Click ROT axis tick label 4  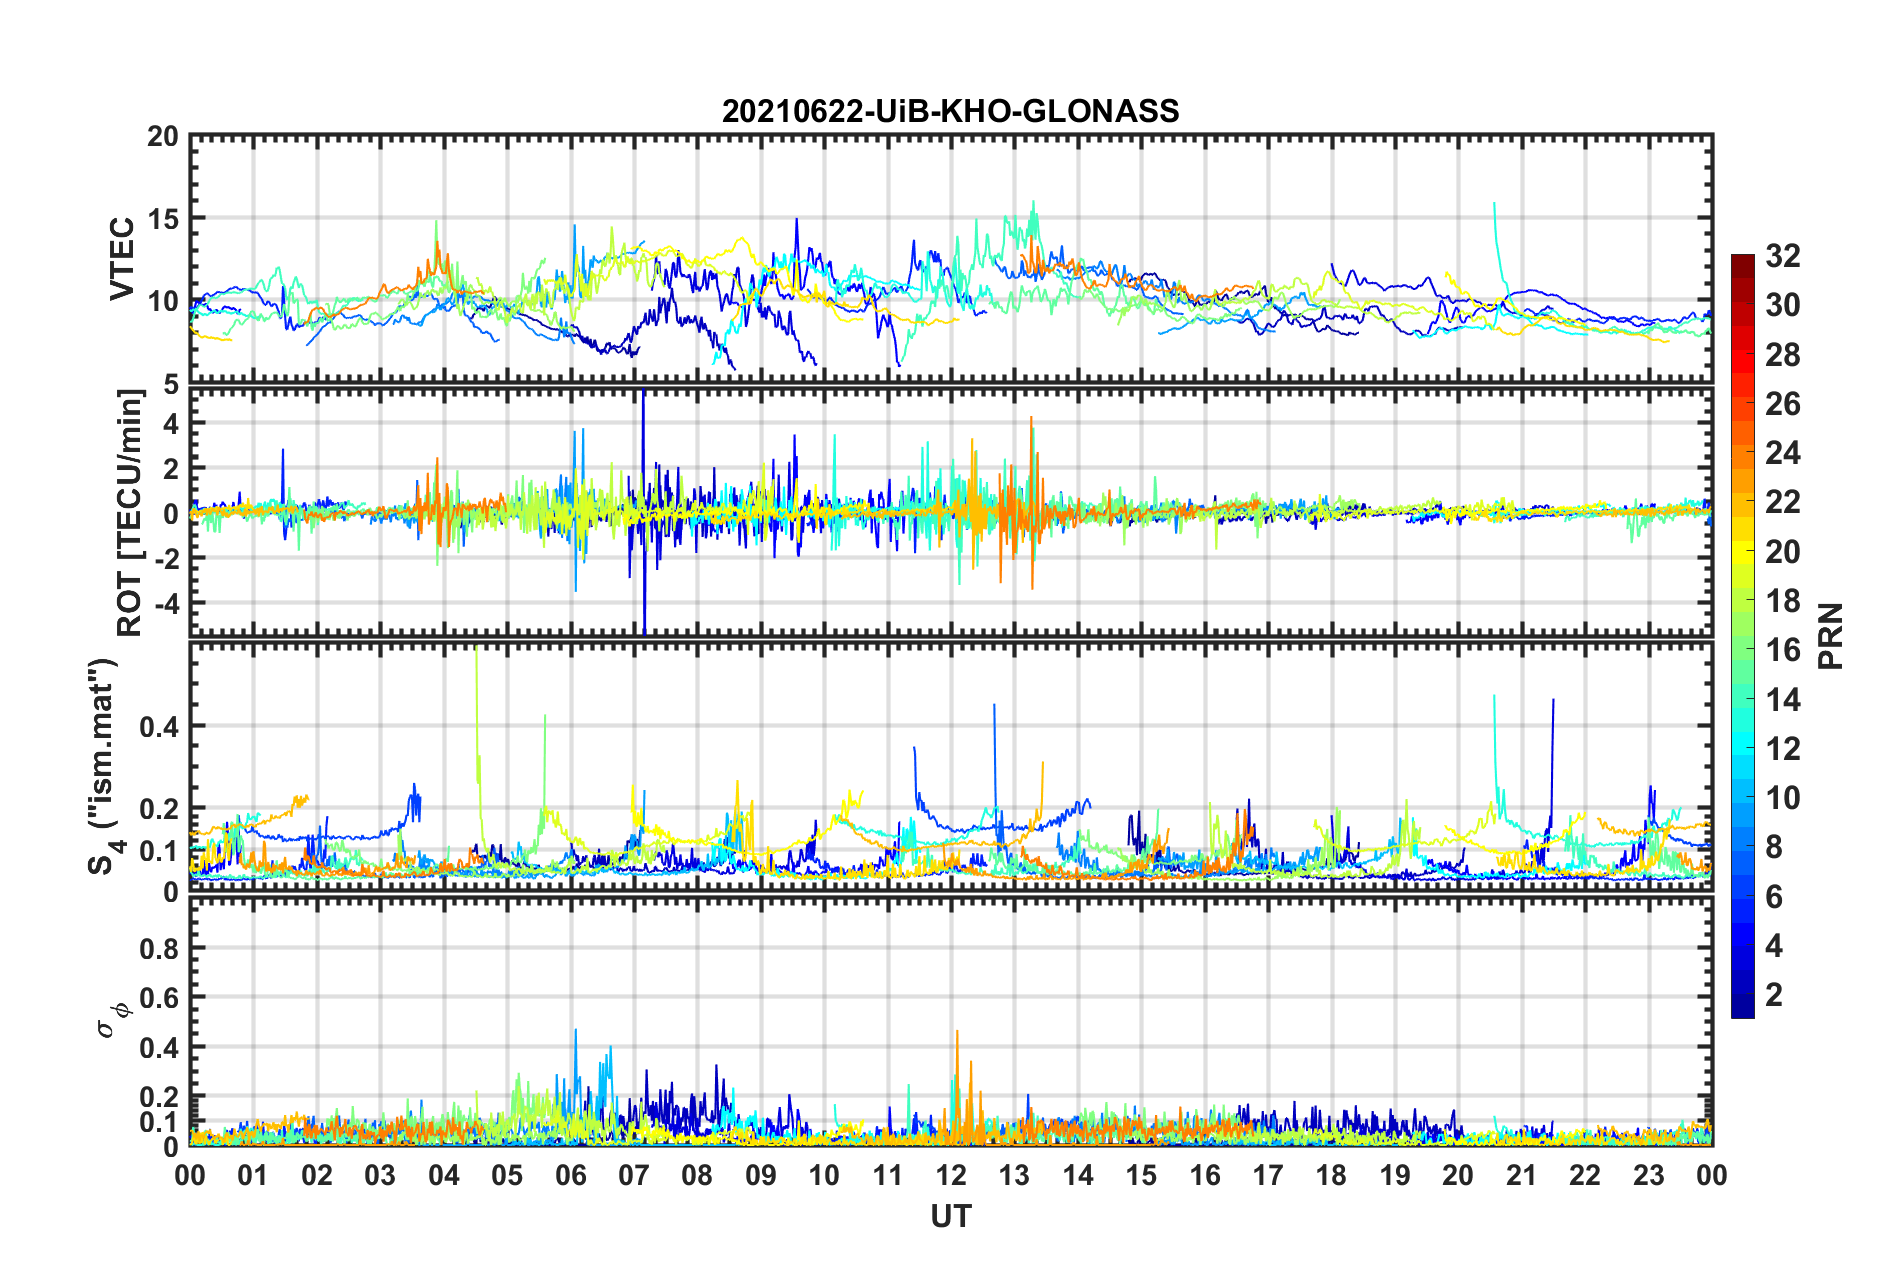tap(171, 424)
